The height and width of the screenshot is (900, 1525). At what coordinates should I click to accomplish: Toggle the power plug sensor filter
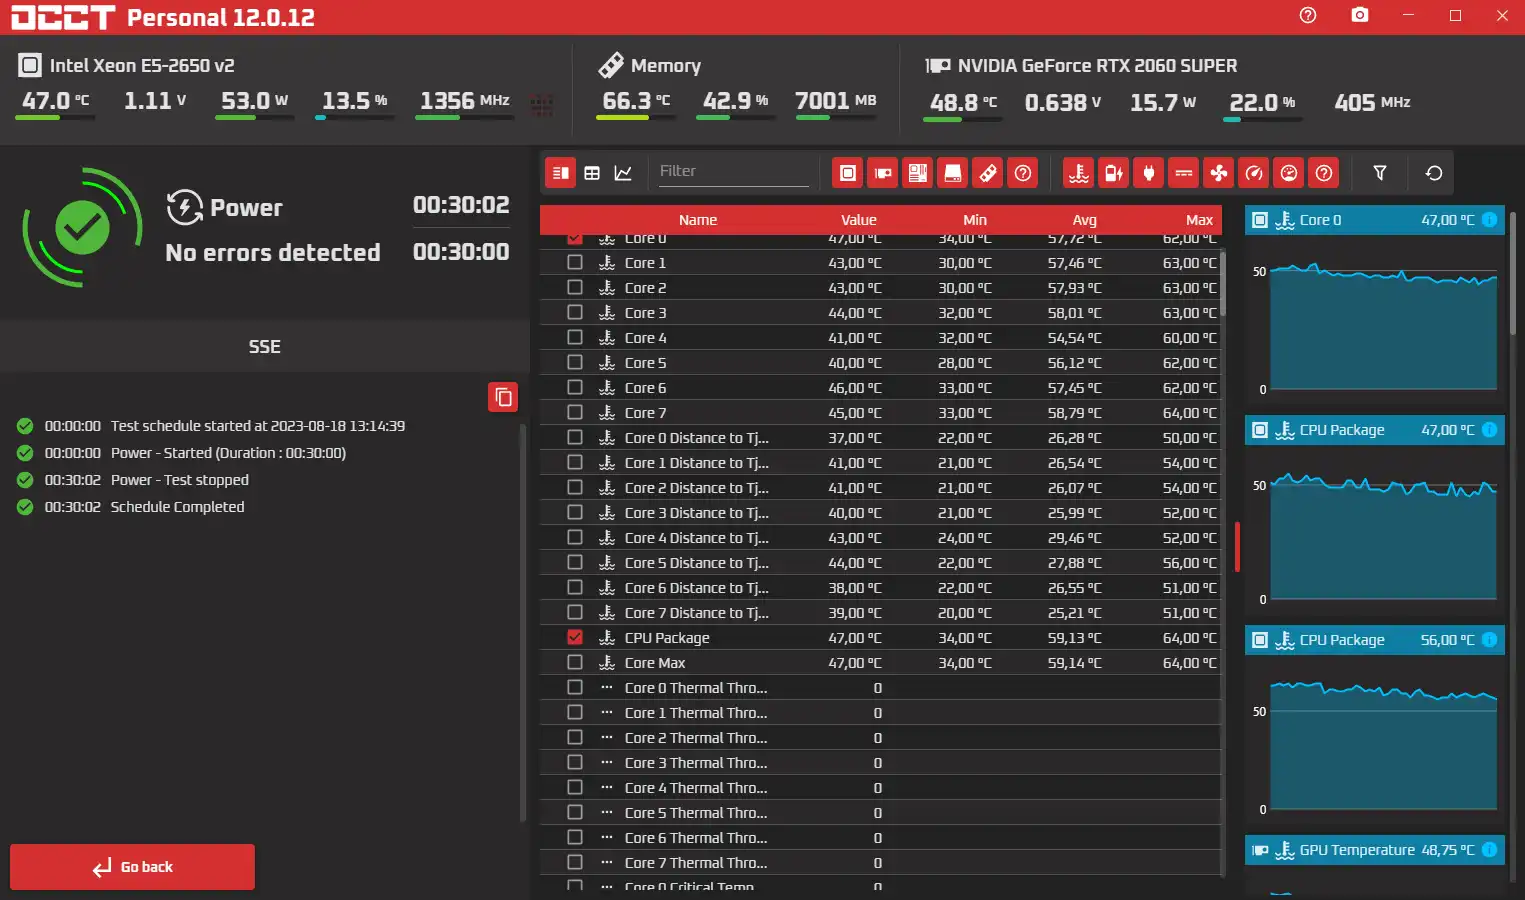[1149, 173]
